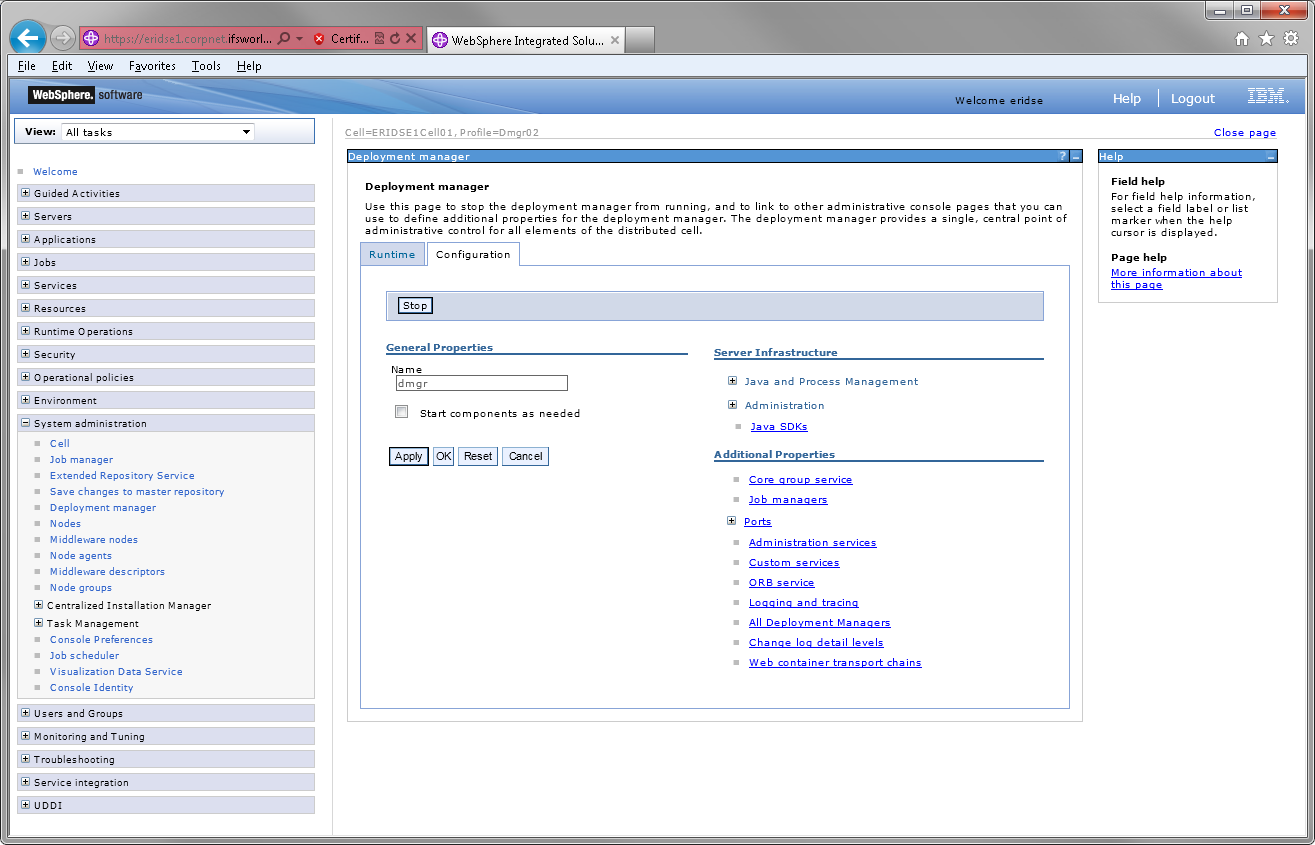The height and width of the screenshot is (845, 1315).
Task: Expand the Servers navigation section
Action: tap(25, 216)
